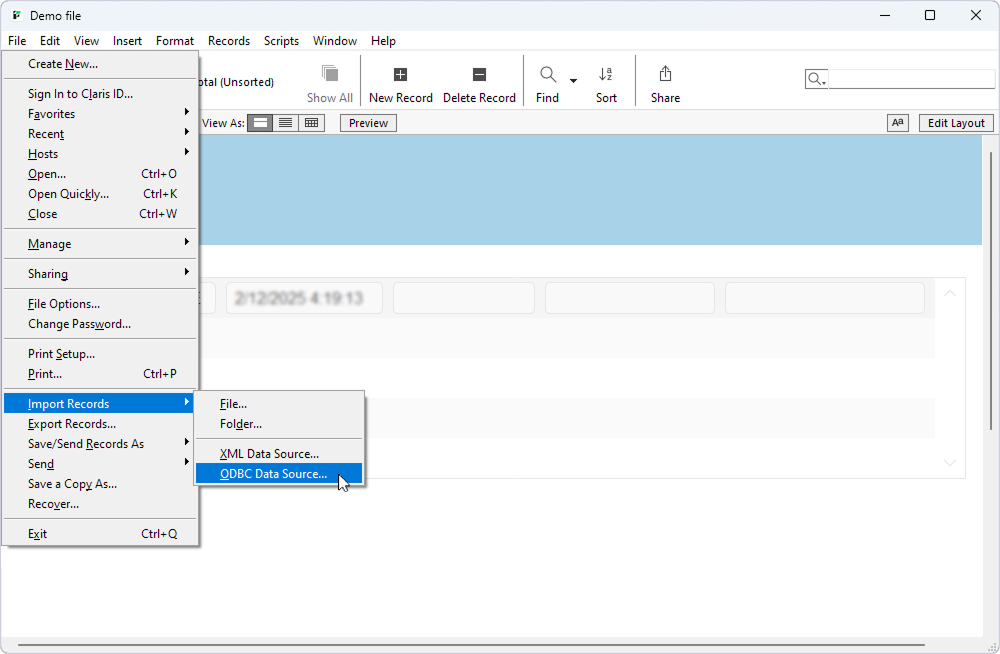Choose Close from the File menu
Viewport: 1000px width, 654px height.
[x=99, y=214]
